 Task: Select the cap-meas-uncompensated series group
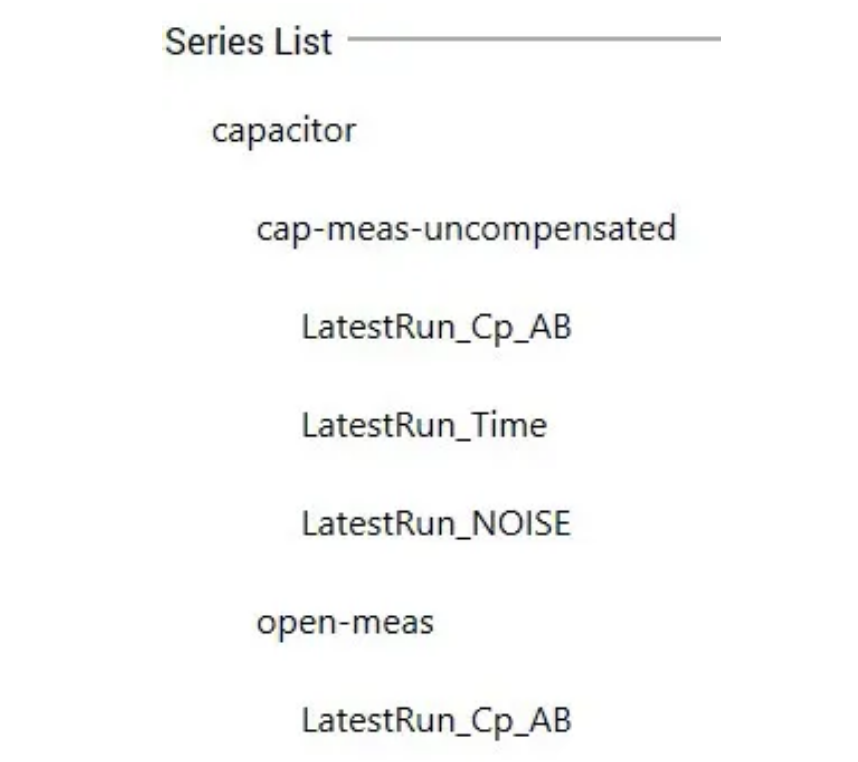pyautogui.click(x=466, y=229)
